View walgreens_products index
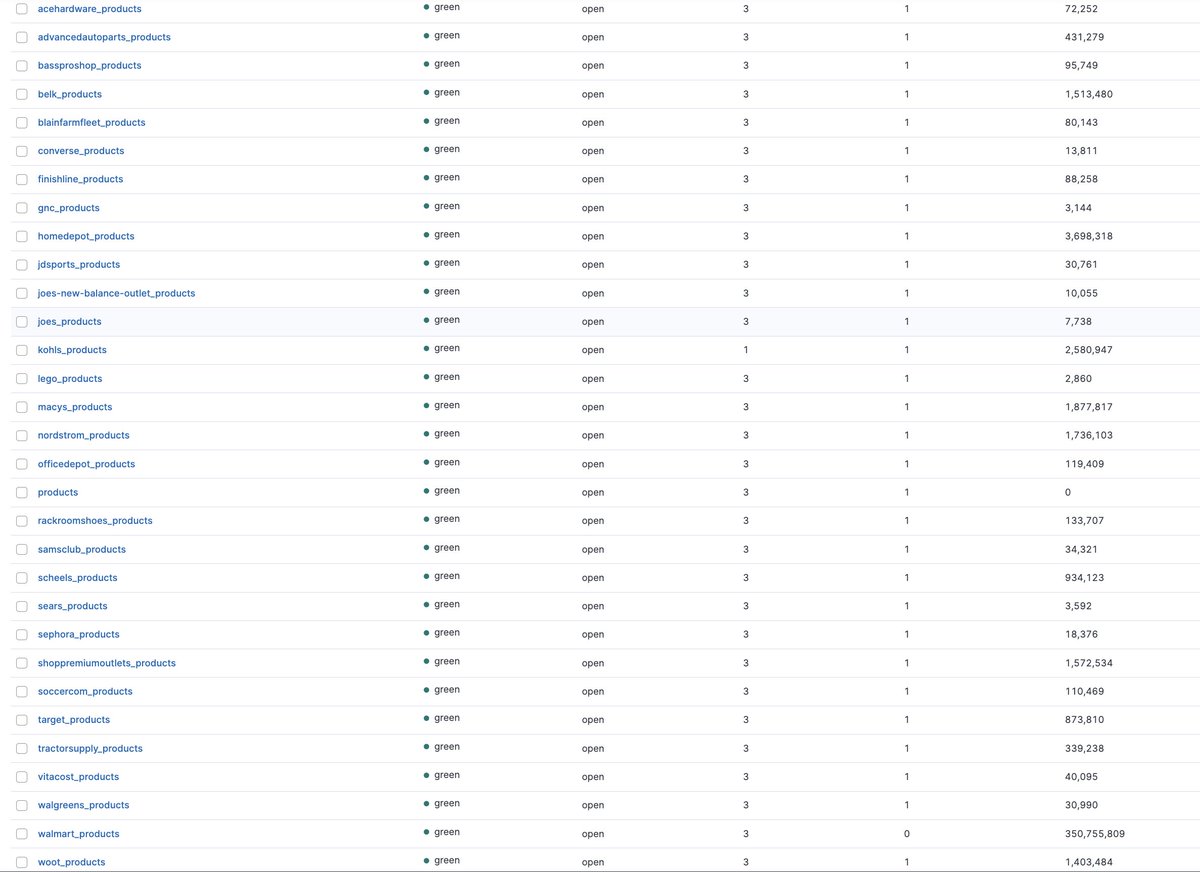Viewport: 1200px width, 872px height. (83, 805)
